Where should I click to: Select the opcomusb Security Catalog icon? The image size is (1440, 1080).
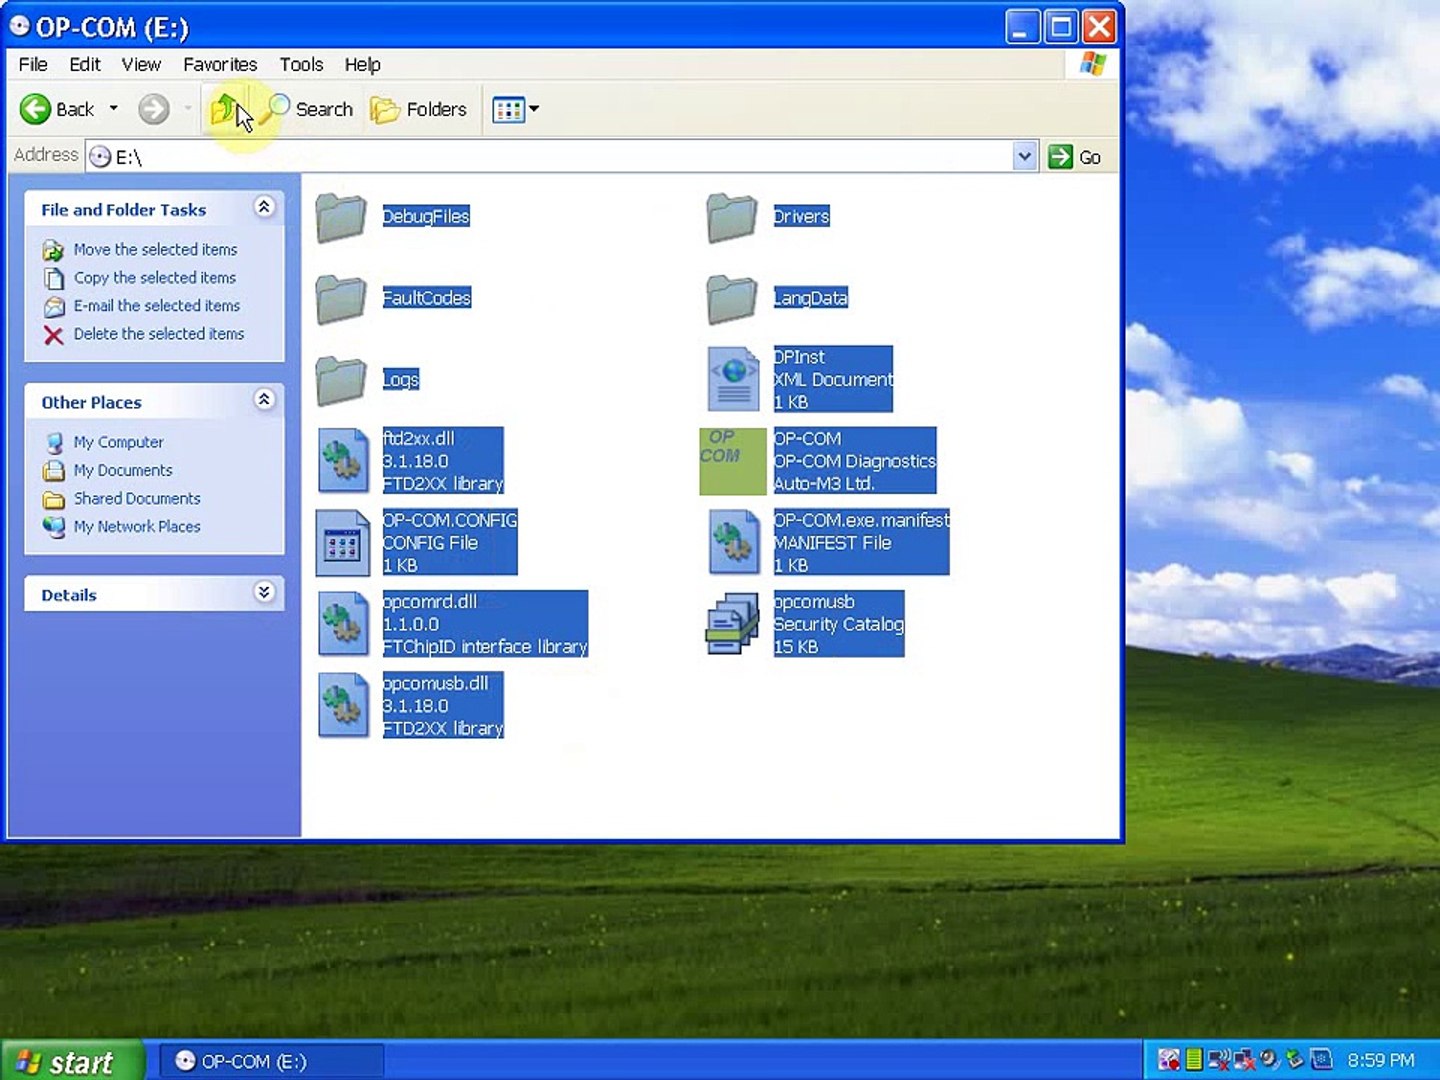[x=732, y=624]
